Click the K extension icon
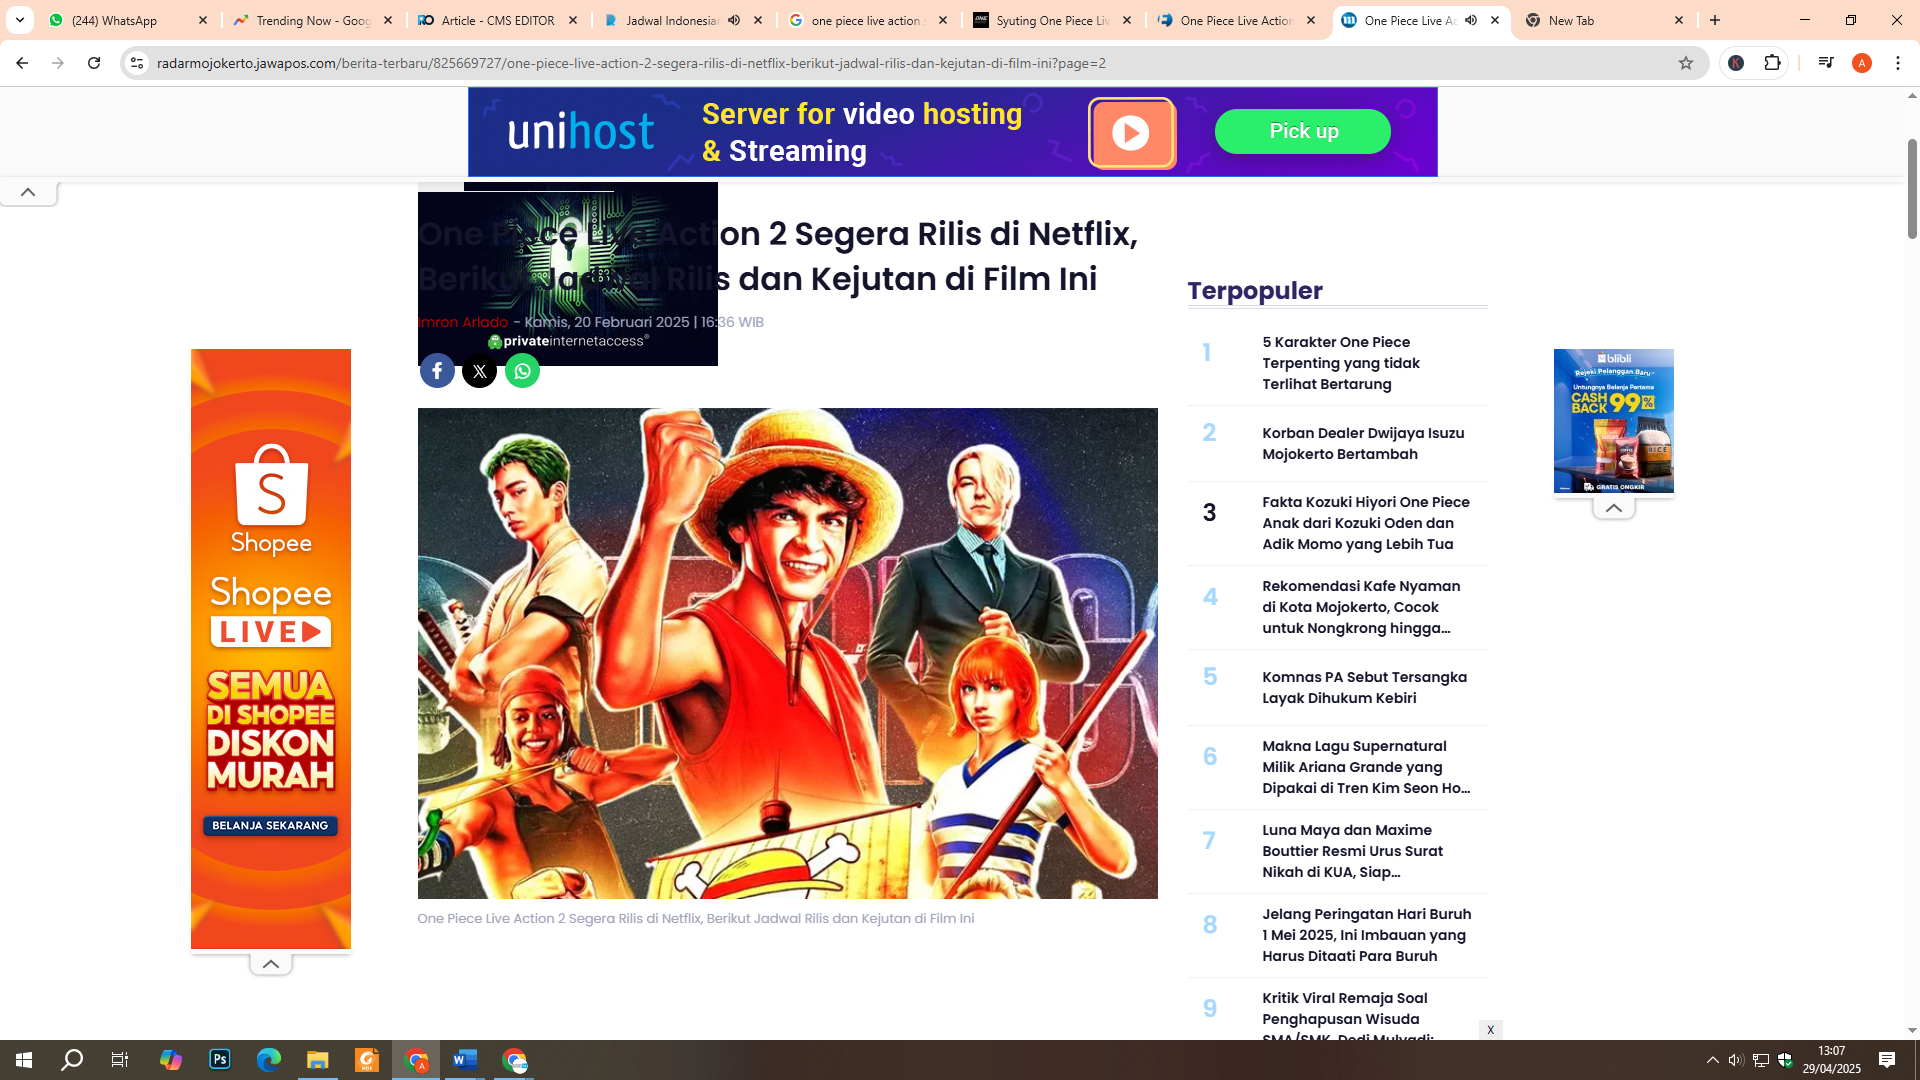The height and width of the screenshot is (1080, 1920). (1737, 63)
